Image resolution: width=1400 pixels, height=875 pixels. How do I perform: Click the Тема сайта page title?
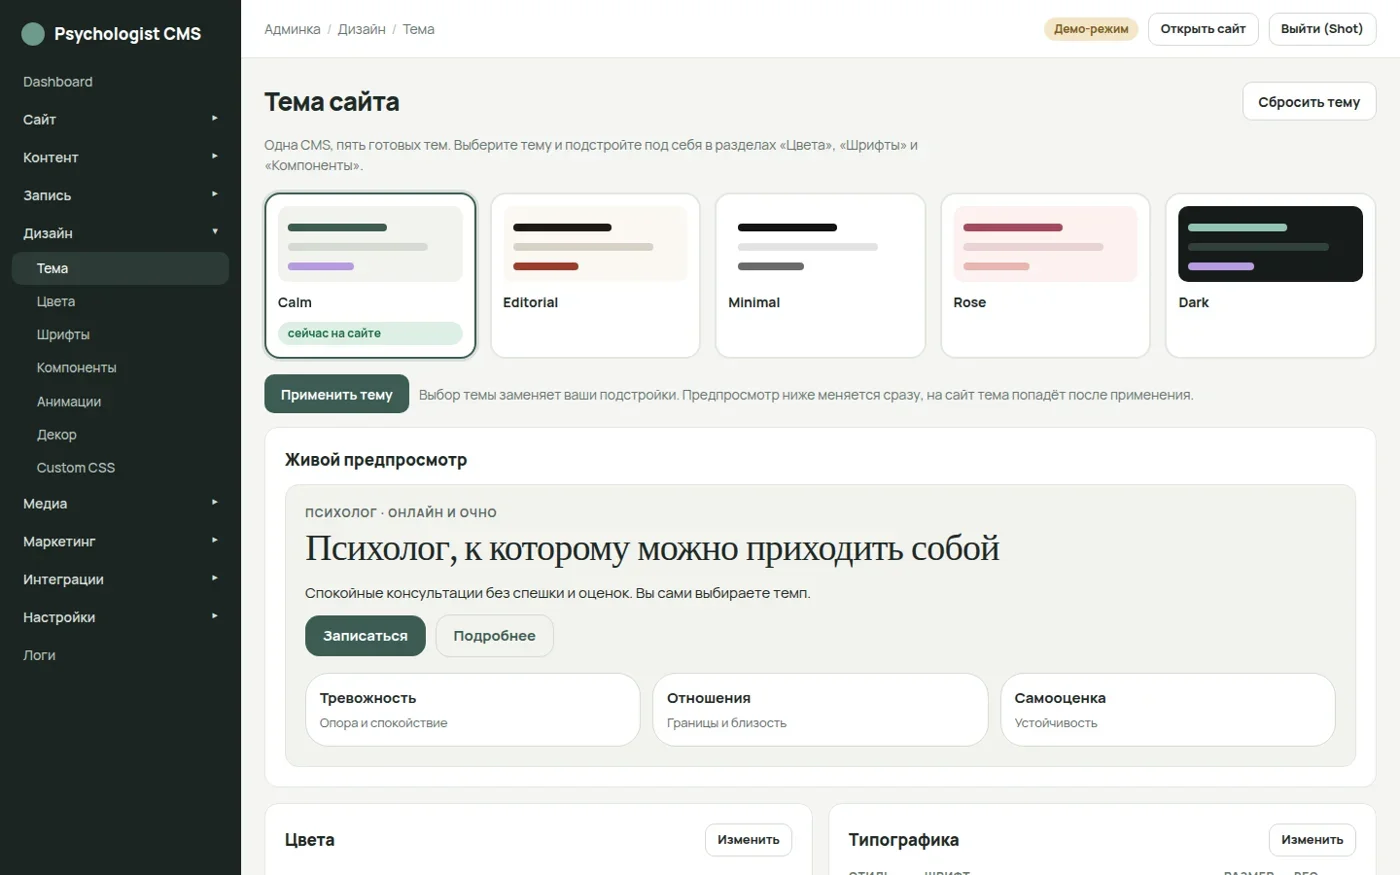pos(332,102)
